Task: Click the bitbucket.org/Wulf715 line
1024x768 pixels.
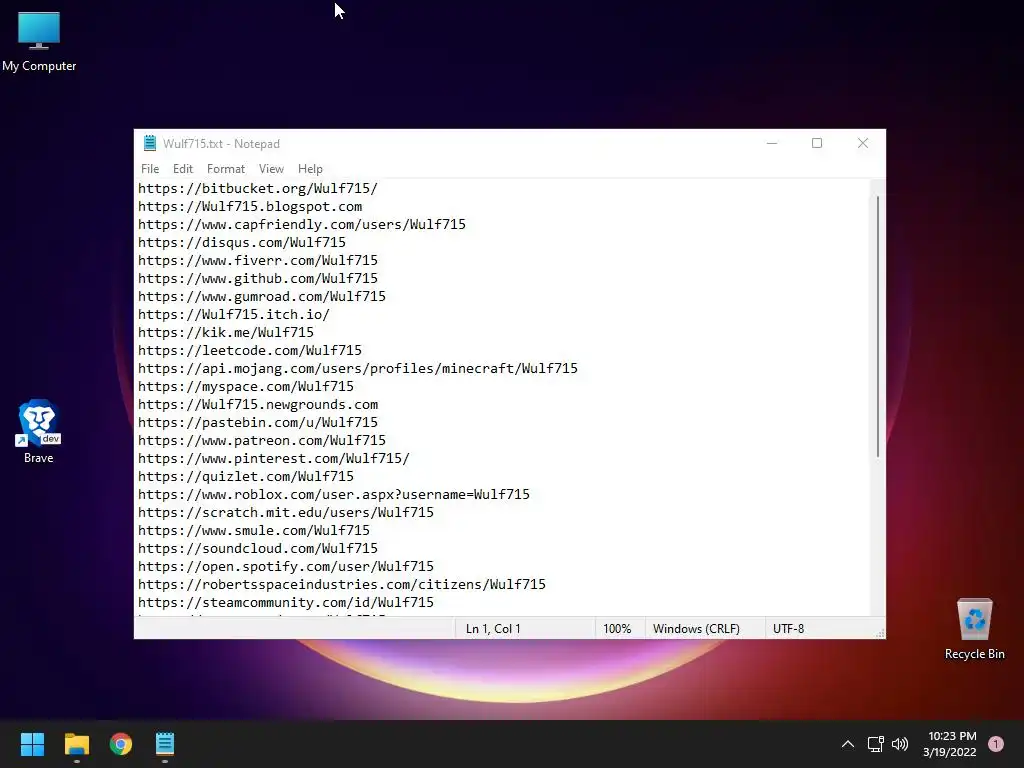Action: tap(257, 189)
